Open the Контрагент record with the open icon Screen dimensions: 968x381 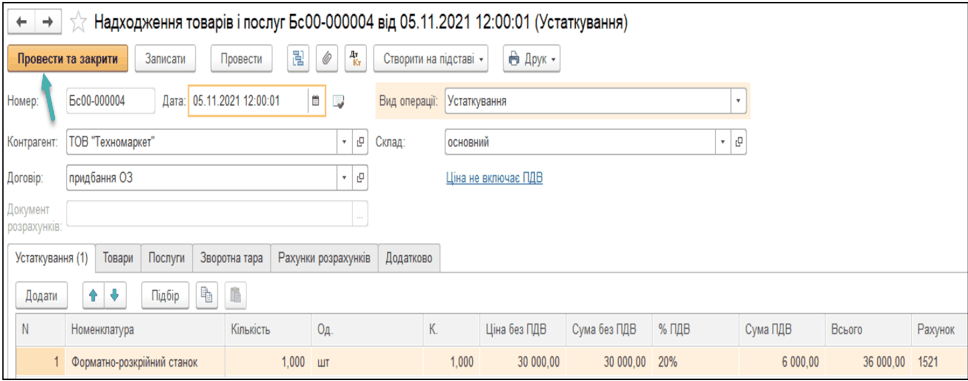click(x=361, y=143)
